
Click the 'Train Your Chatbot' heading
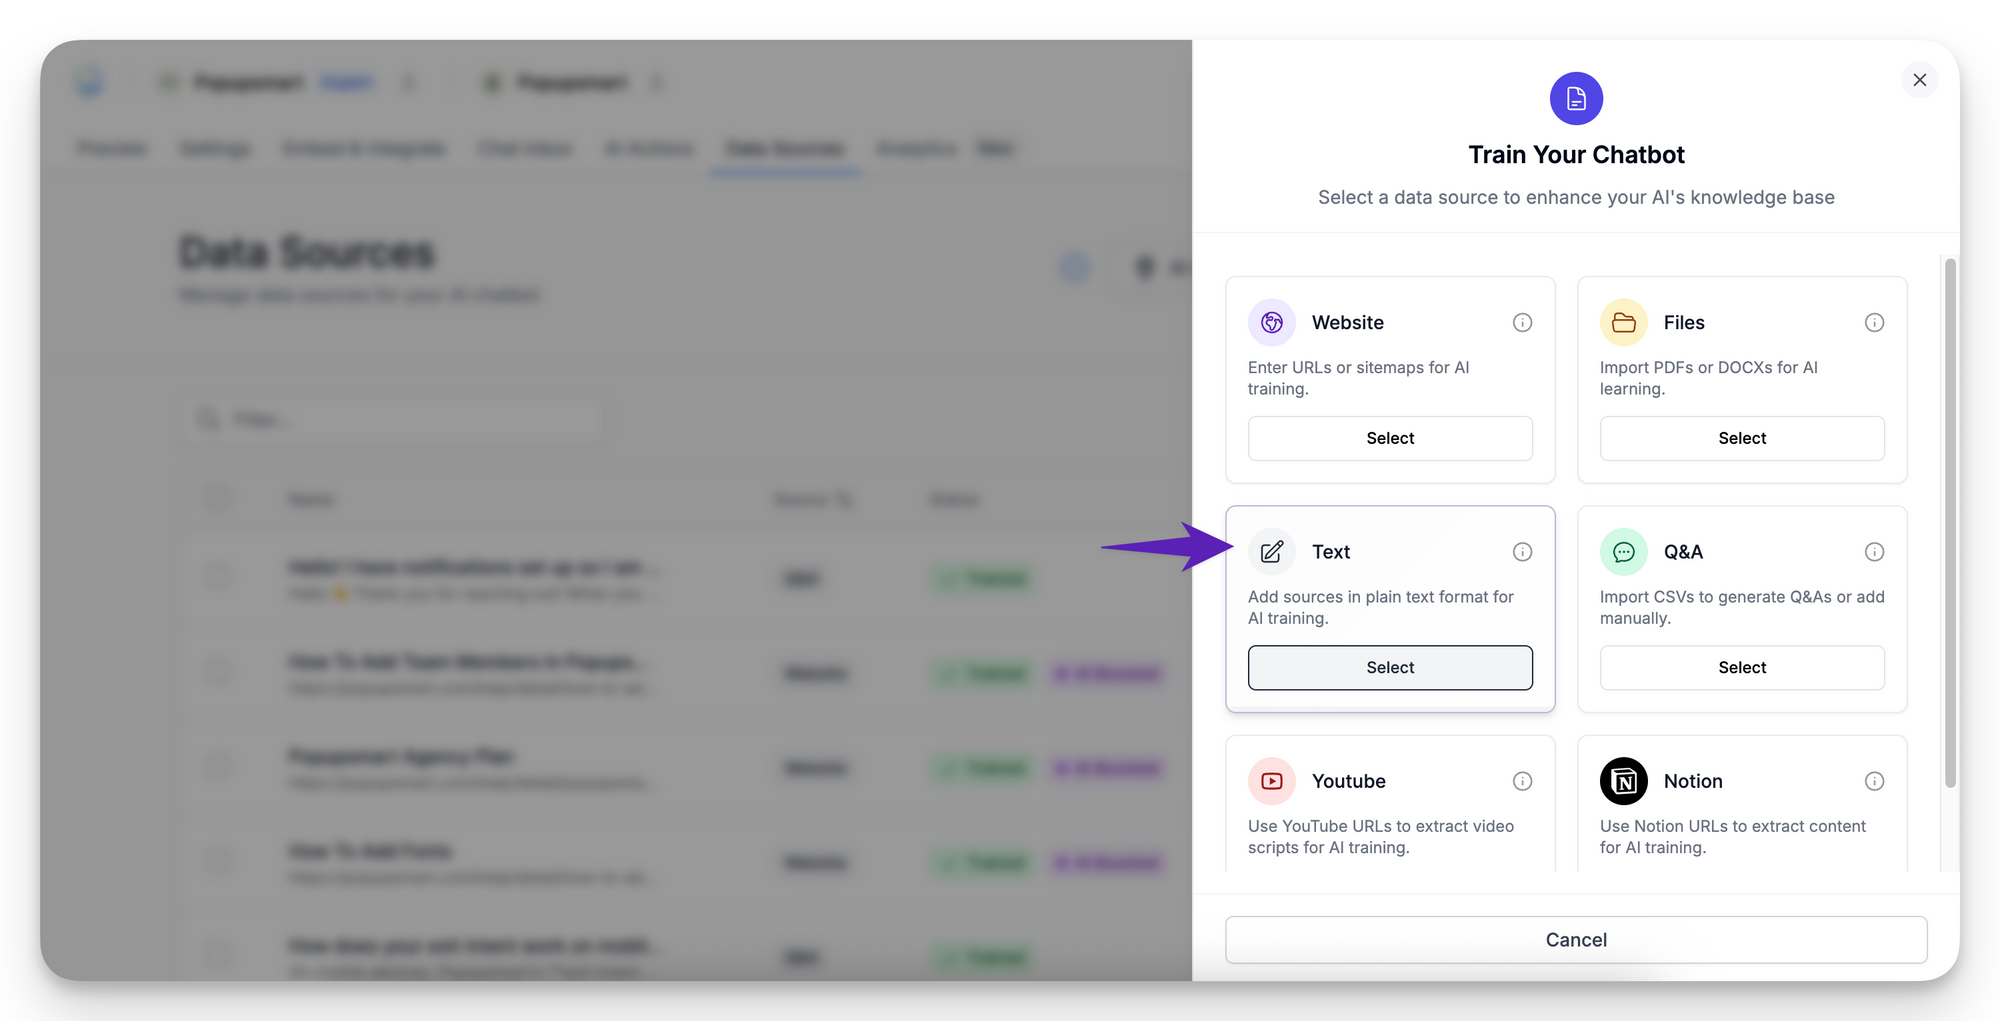pos(1576,155)
